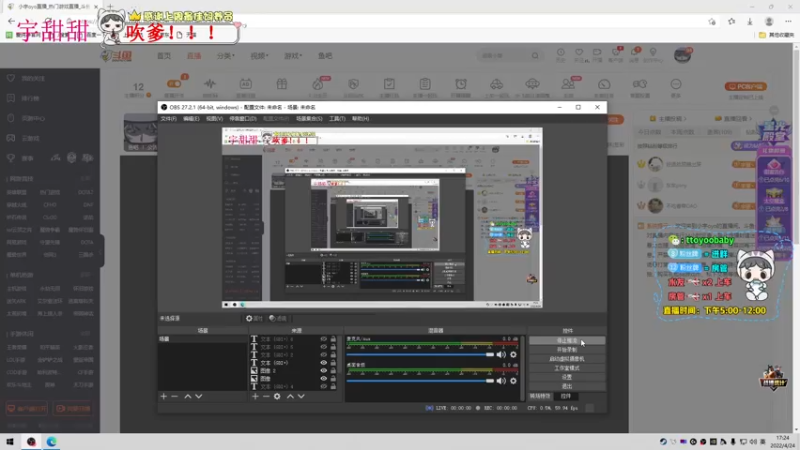800x450 pixels.
Task: Open the 游戏 dropdown in Douyu nav
Action: [293, 56]
